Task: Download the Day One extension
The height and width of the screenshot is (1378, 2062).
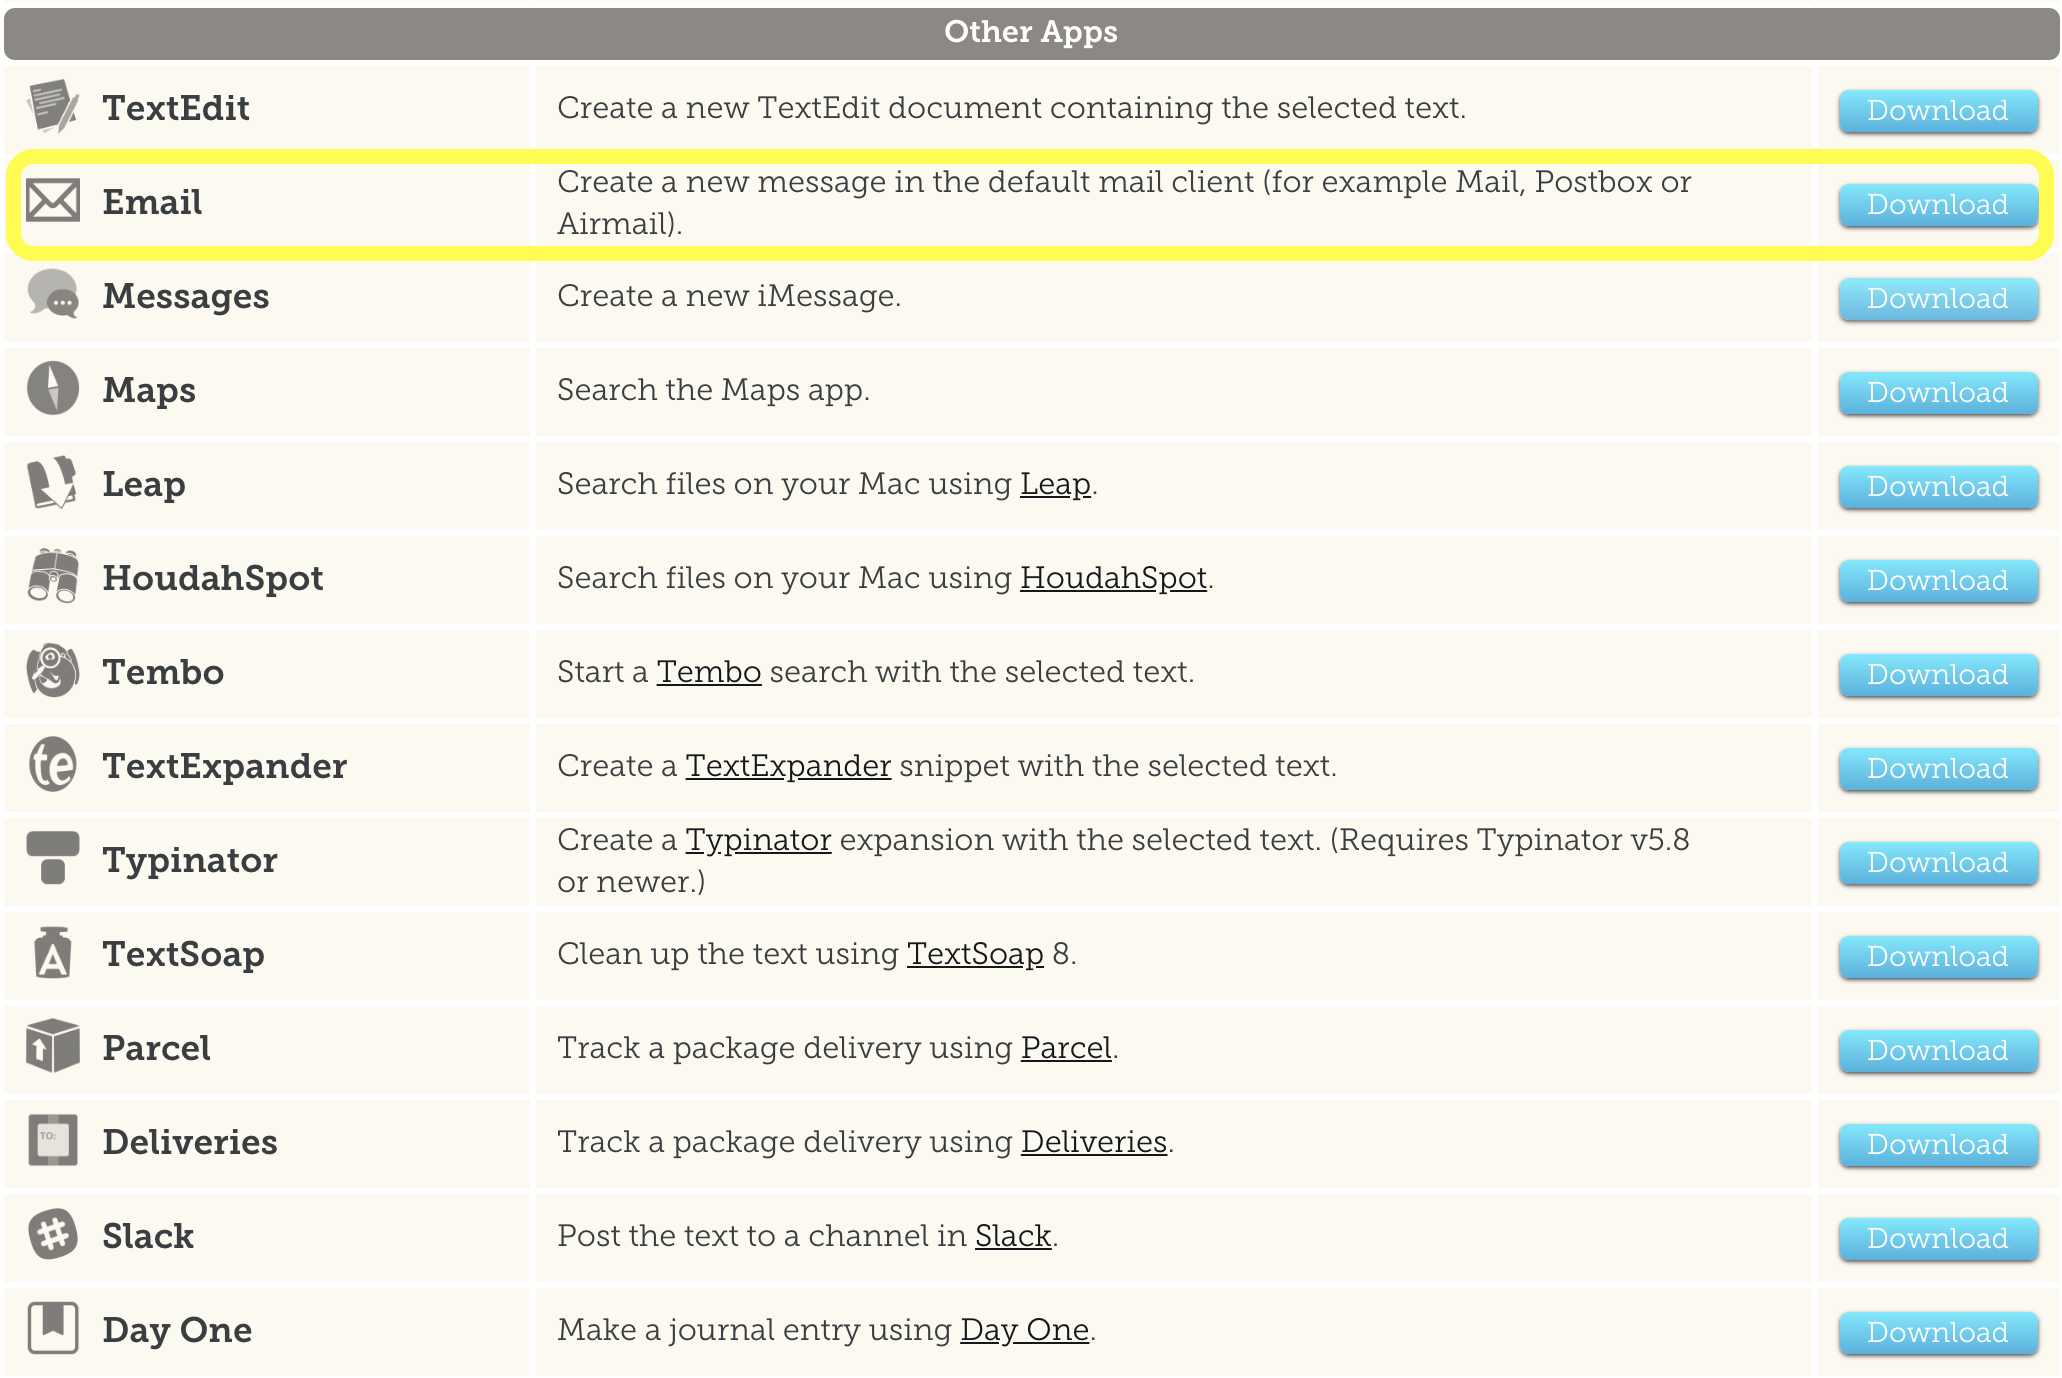Action: click(x=1938, y=1332)
